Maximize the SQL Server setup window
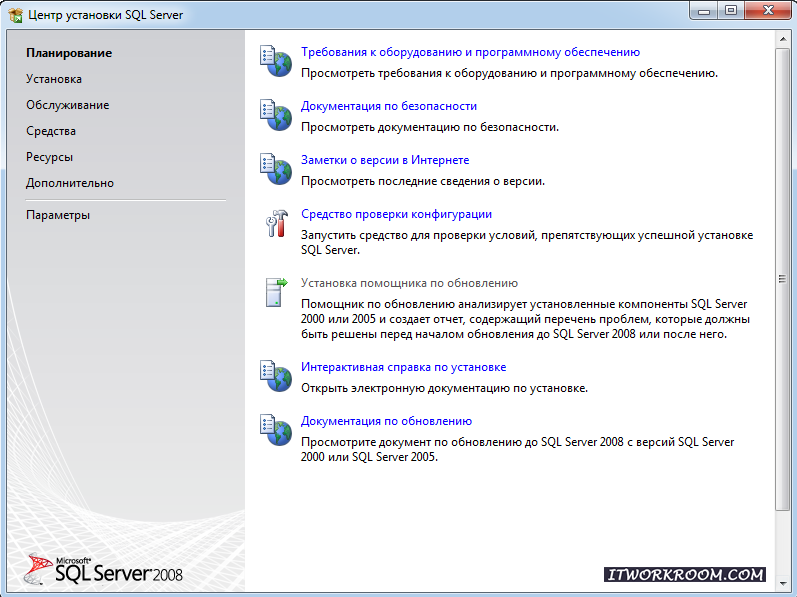The height and width of the screenshot is (597, 797). tap(731, 11)
